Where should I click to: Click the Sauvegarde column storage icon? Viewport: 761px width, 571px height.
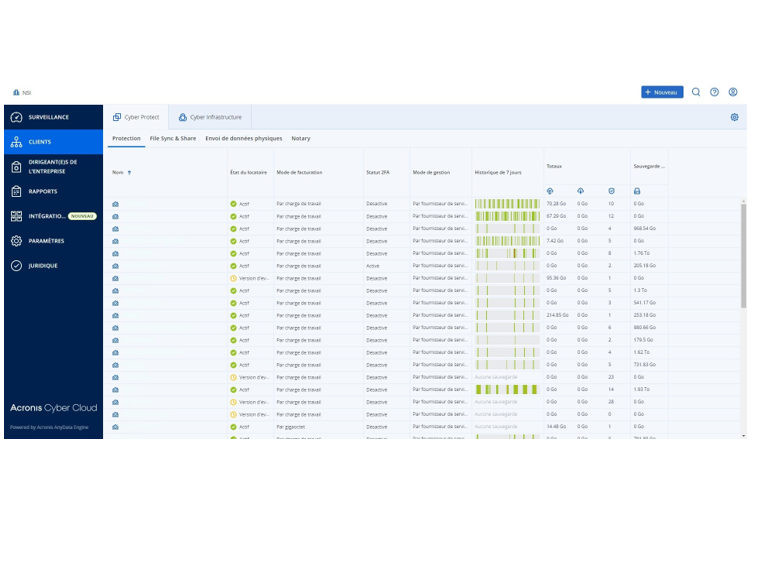click(x=637, y=191)
